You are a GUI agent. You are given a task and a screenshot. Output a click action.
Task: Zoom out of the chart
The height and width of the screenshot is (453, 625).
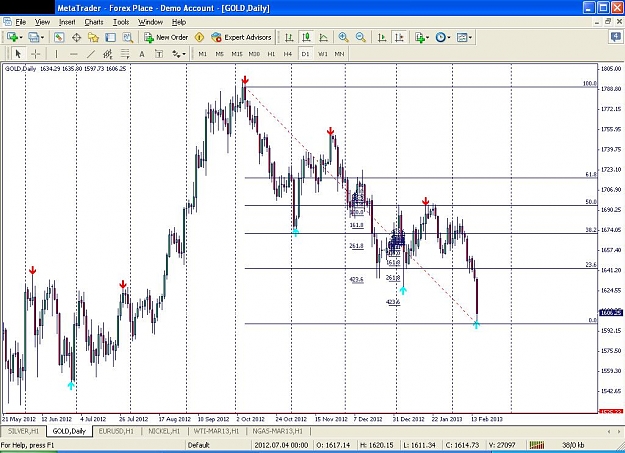point(361,37)
